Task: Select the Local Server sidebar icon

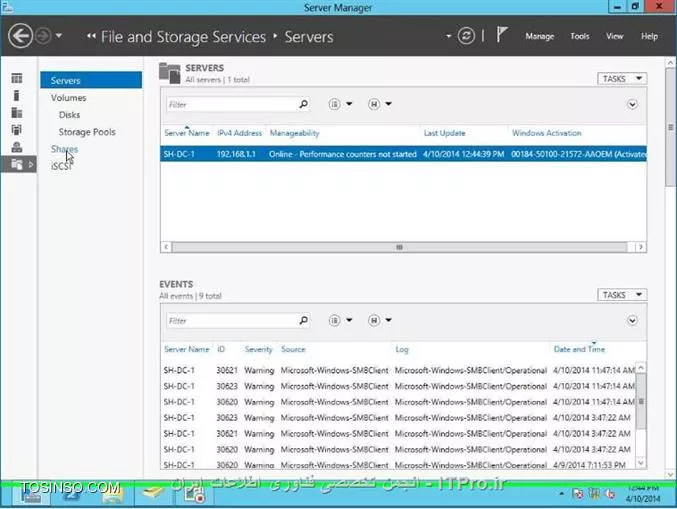Action: pos(17,95)
